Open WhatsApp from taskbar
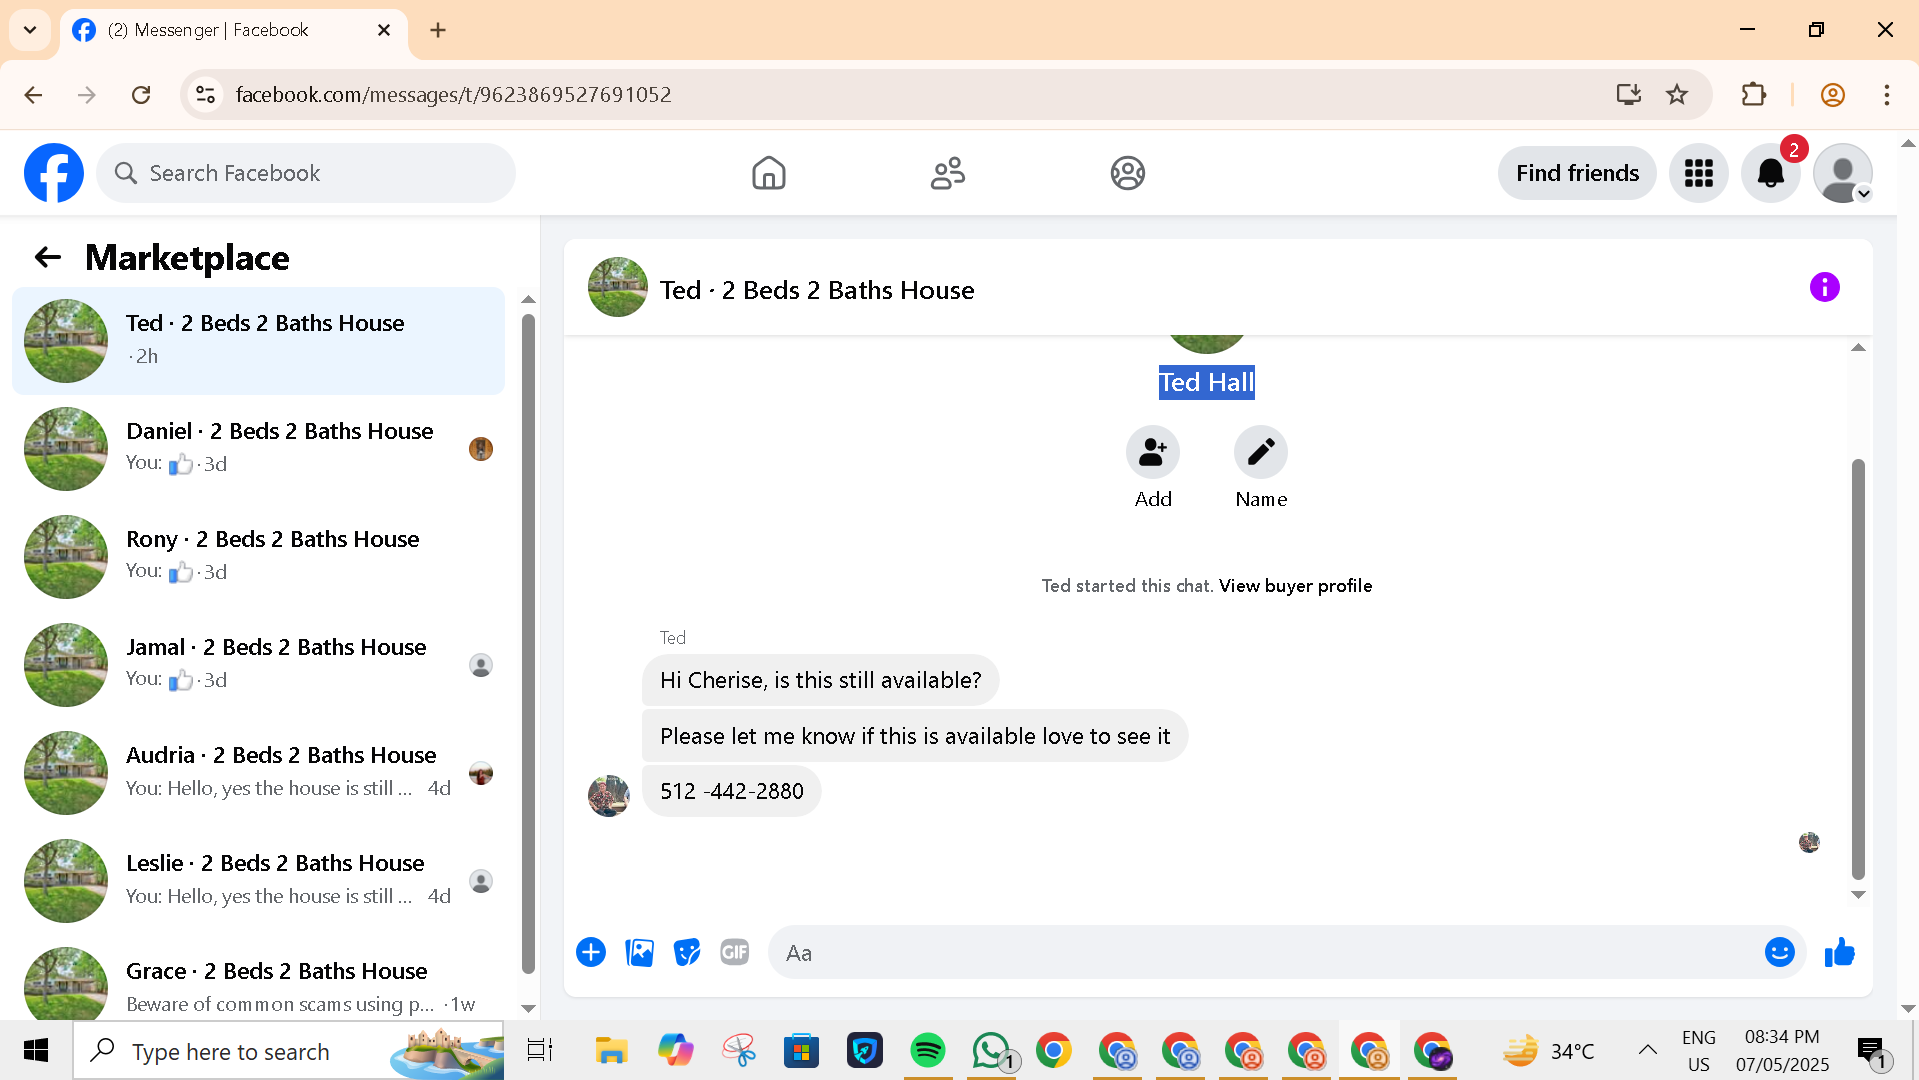1919x1080 pixels. 991,1051
